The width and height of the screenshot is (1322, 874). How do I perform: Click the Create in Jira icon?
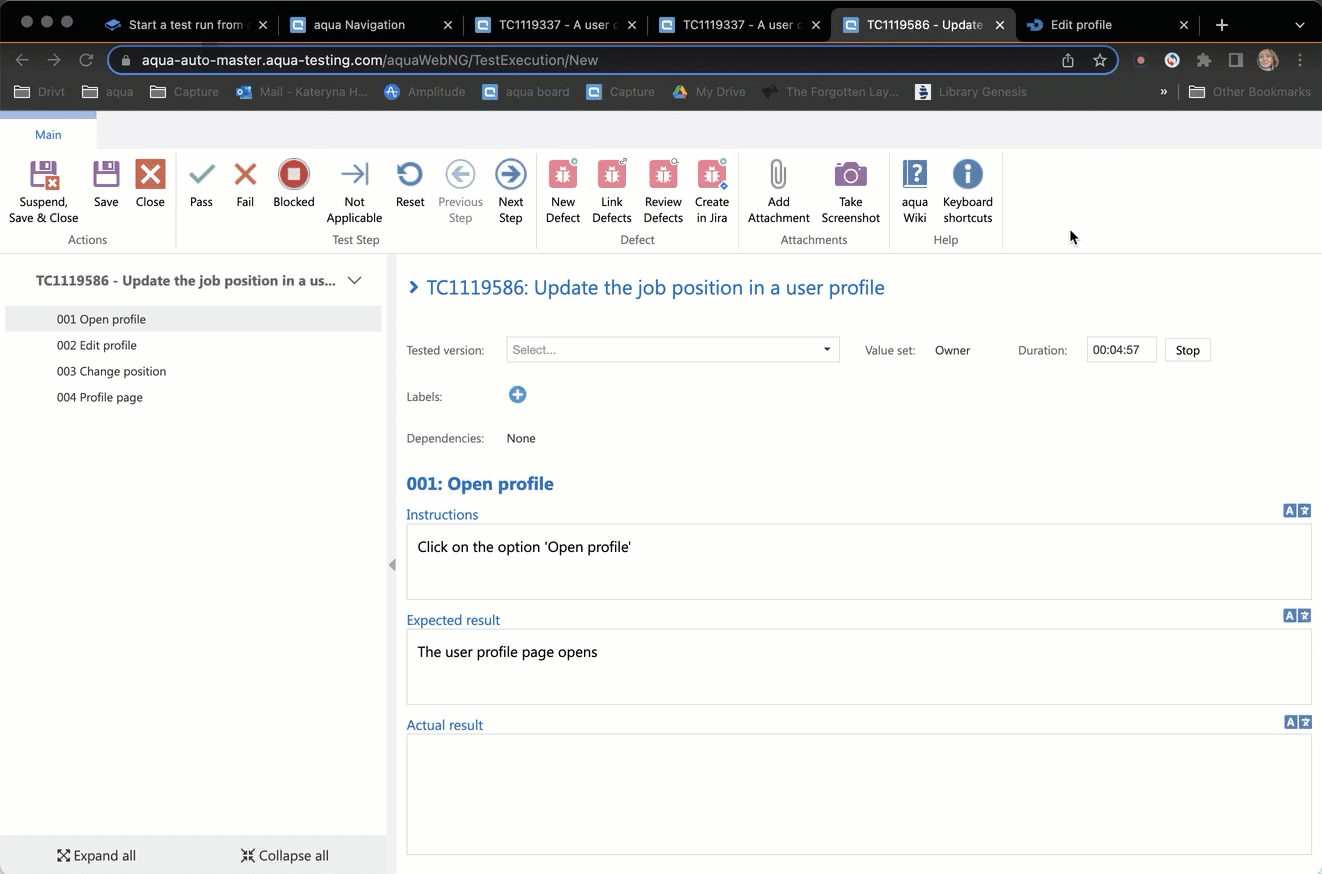711,176
